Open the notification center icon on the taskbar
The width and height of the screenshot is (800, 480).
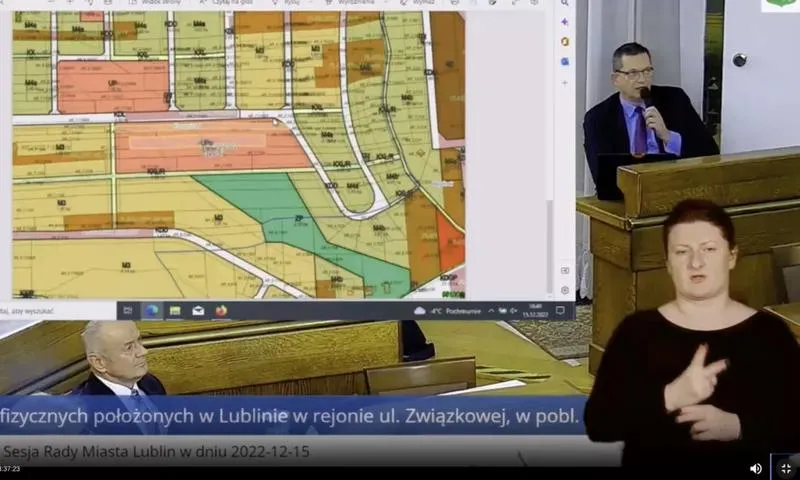(560, 310)
